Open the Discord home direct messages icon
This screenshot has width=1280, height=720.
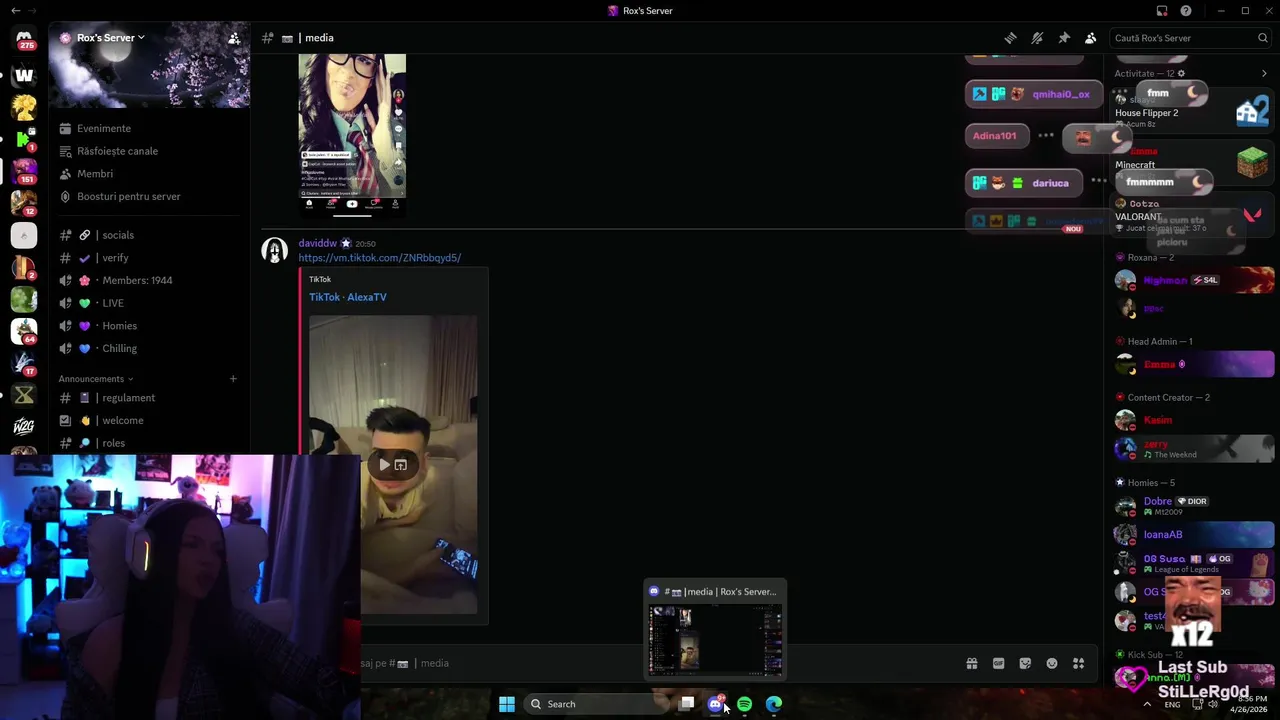pyautogui.click(x=24, y=40)
